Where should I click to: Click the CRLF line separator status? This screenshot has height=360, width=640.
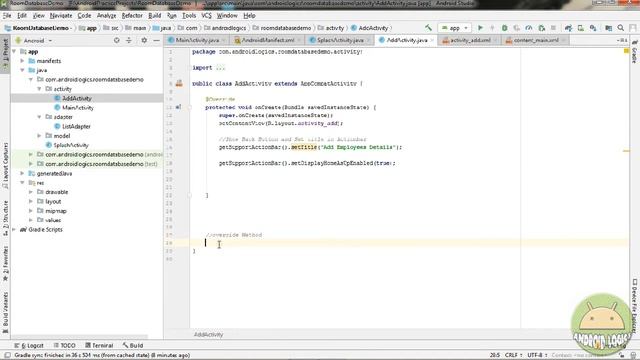513,355
